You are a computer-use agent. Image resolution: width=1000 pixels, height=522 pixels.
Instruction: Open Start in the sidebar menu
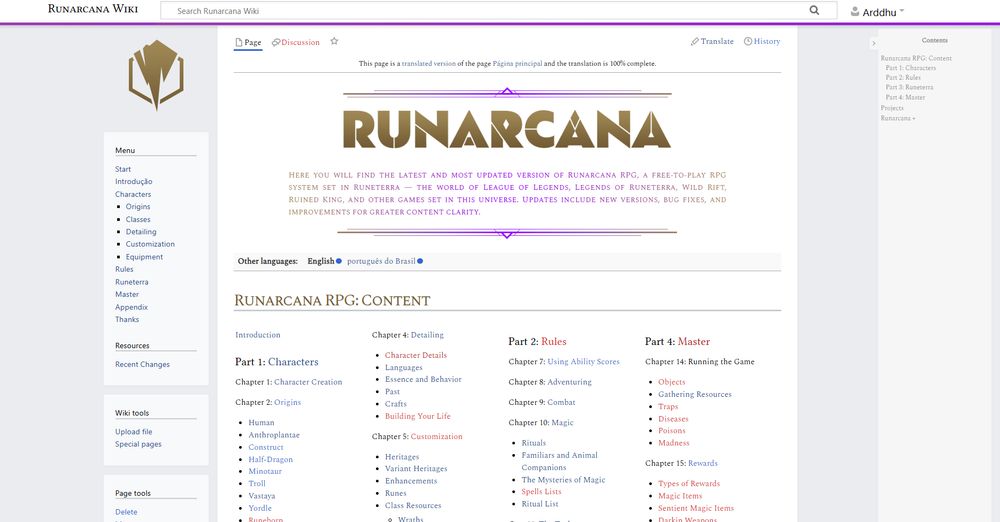123,169
